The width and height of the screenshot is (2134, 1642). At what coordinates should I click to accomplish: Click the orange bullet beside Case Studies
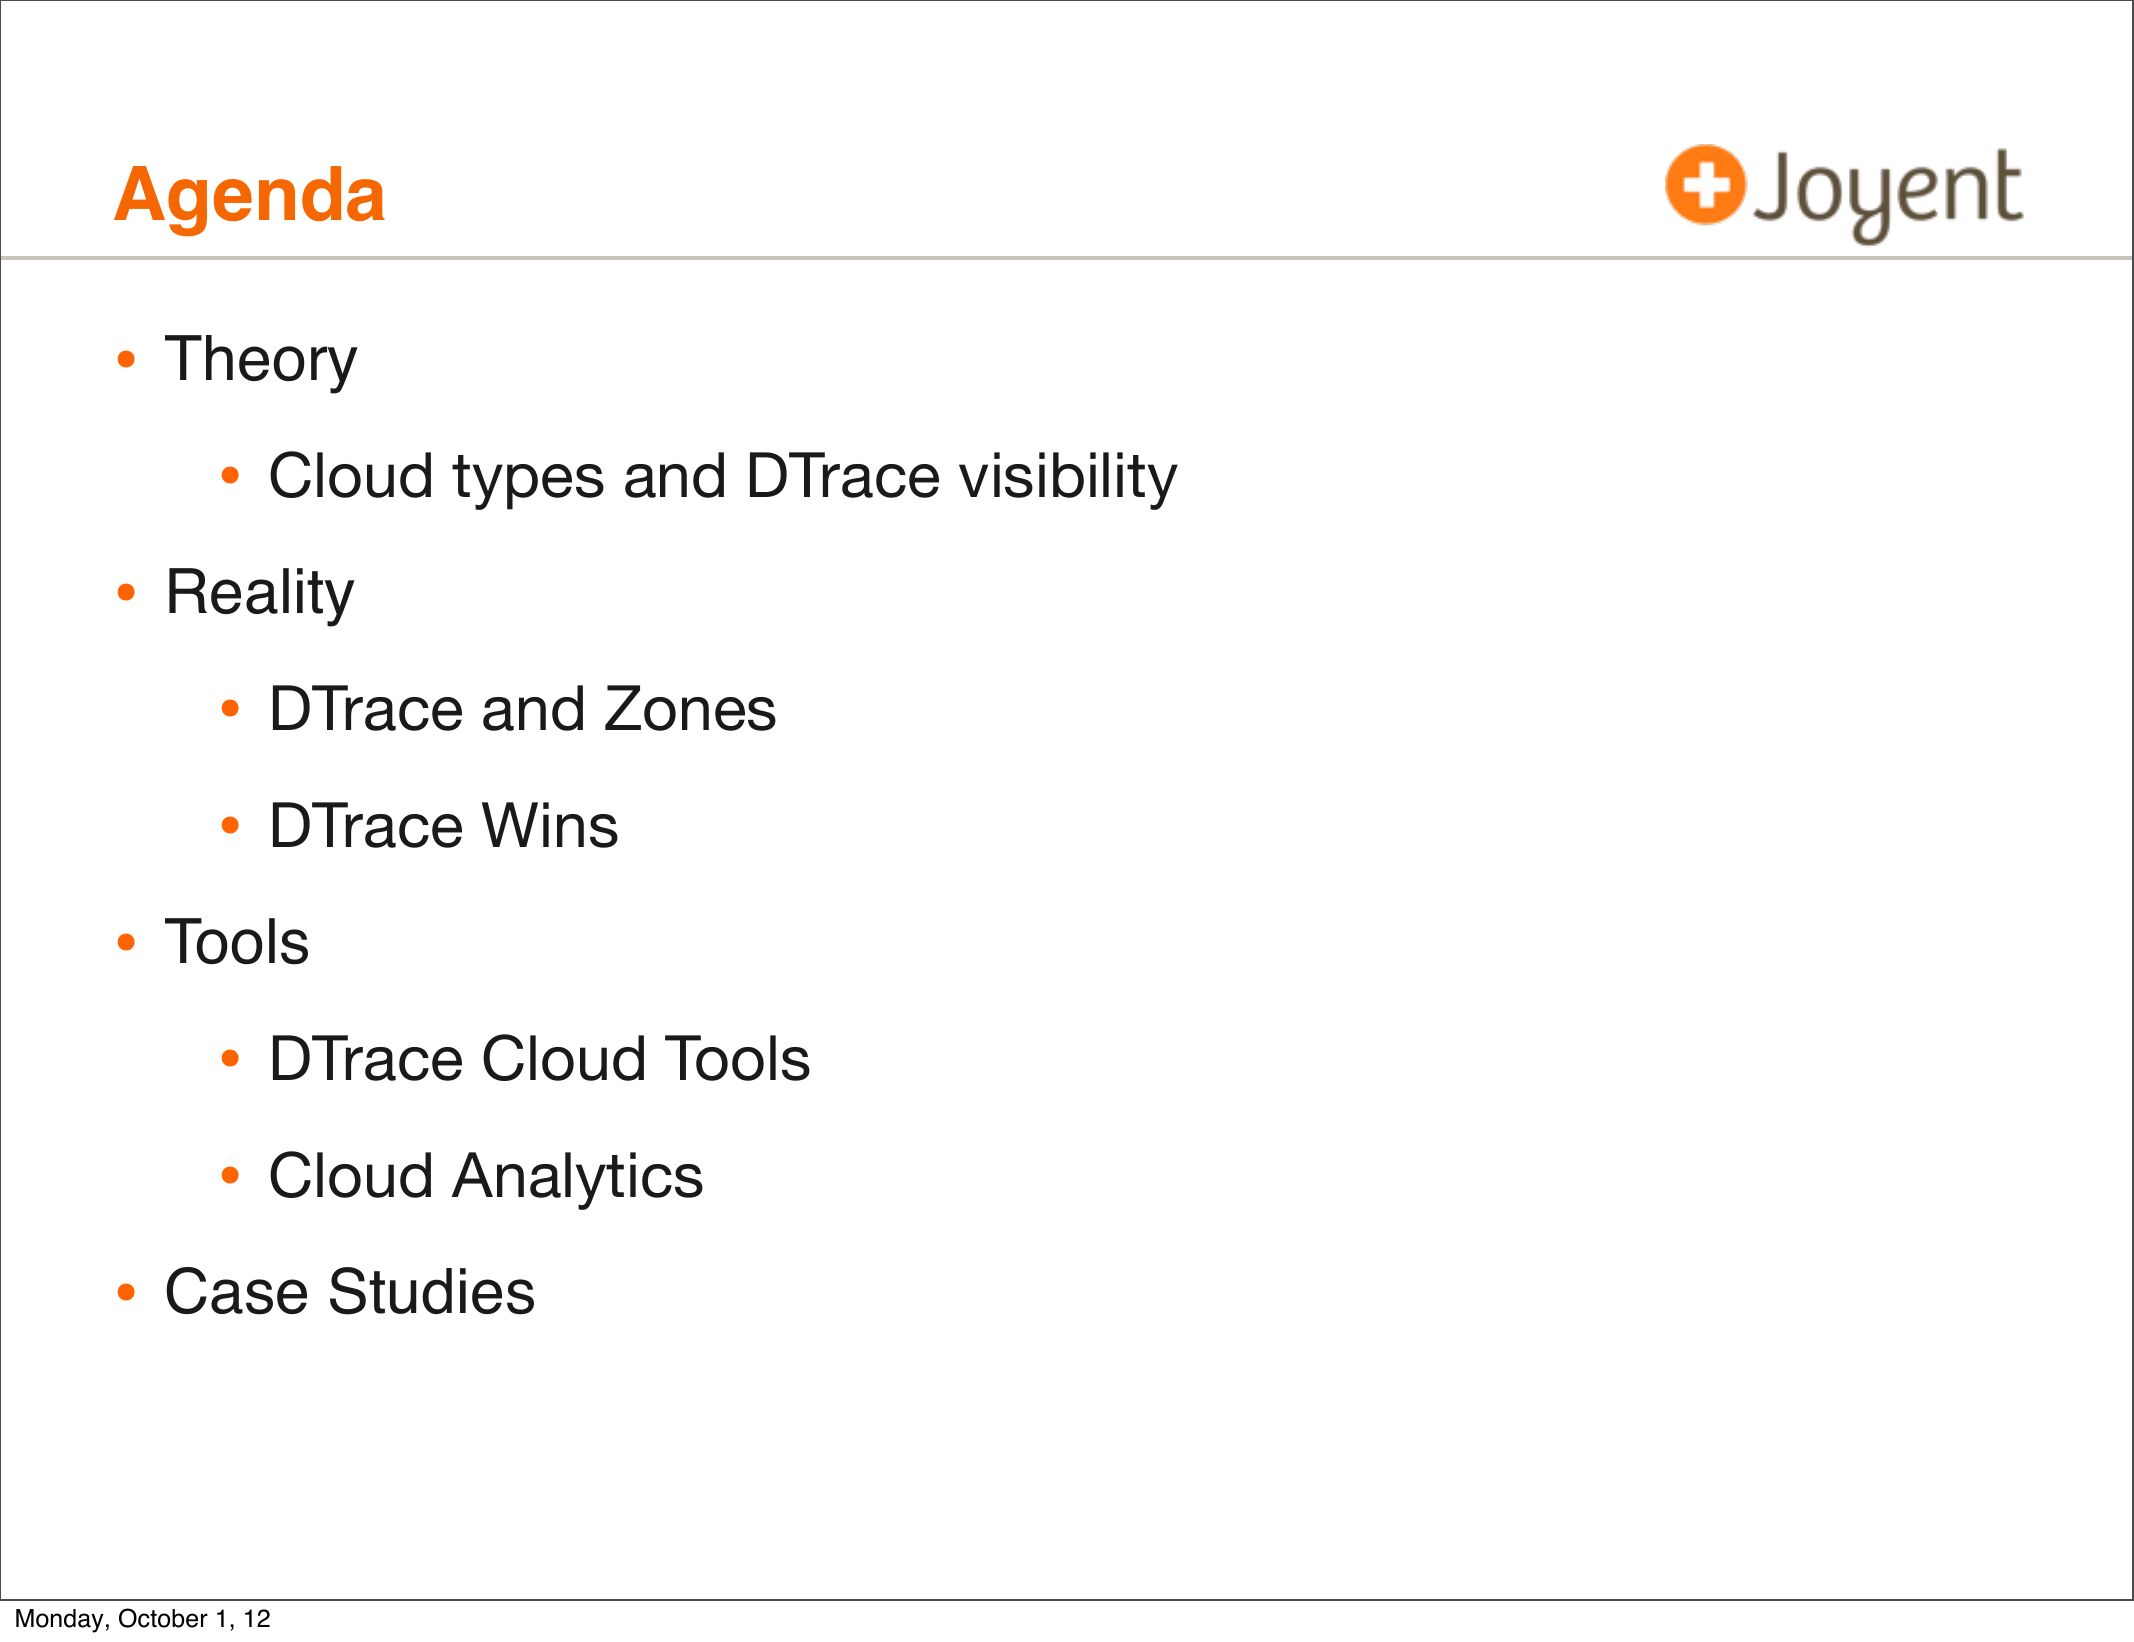point(126,1293)
